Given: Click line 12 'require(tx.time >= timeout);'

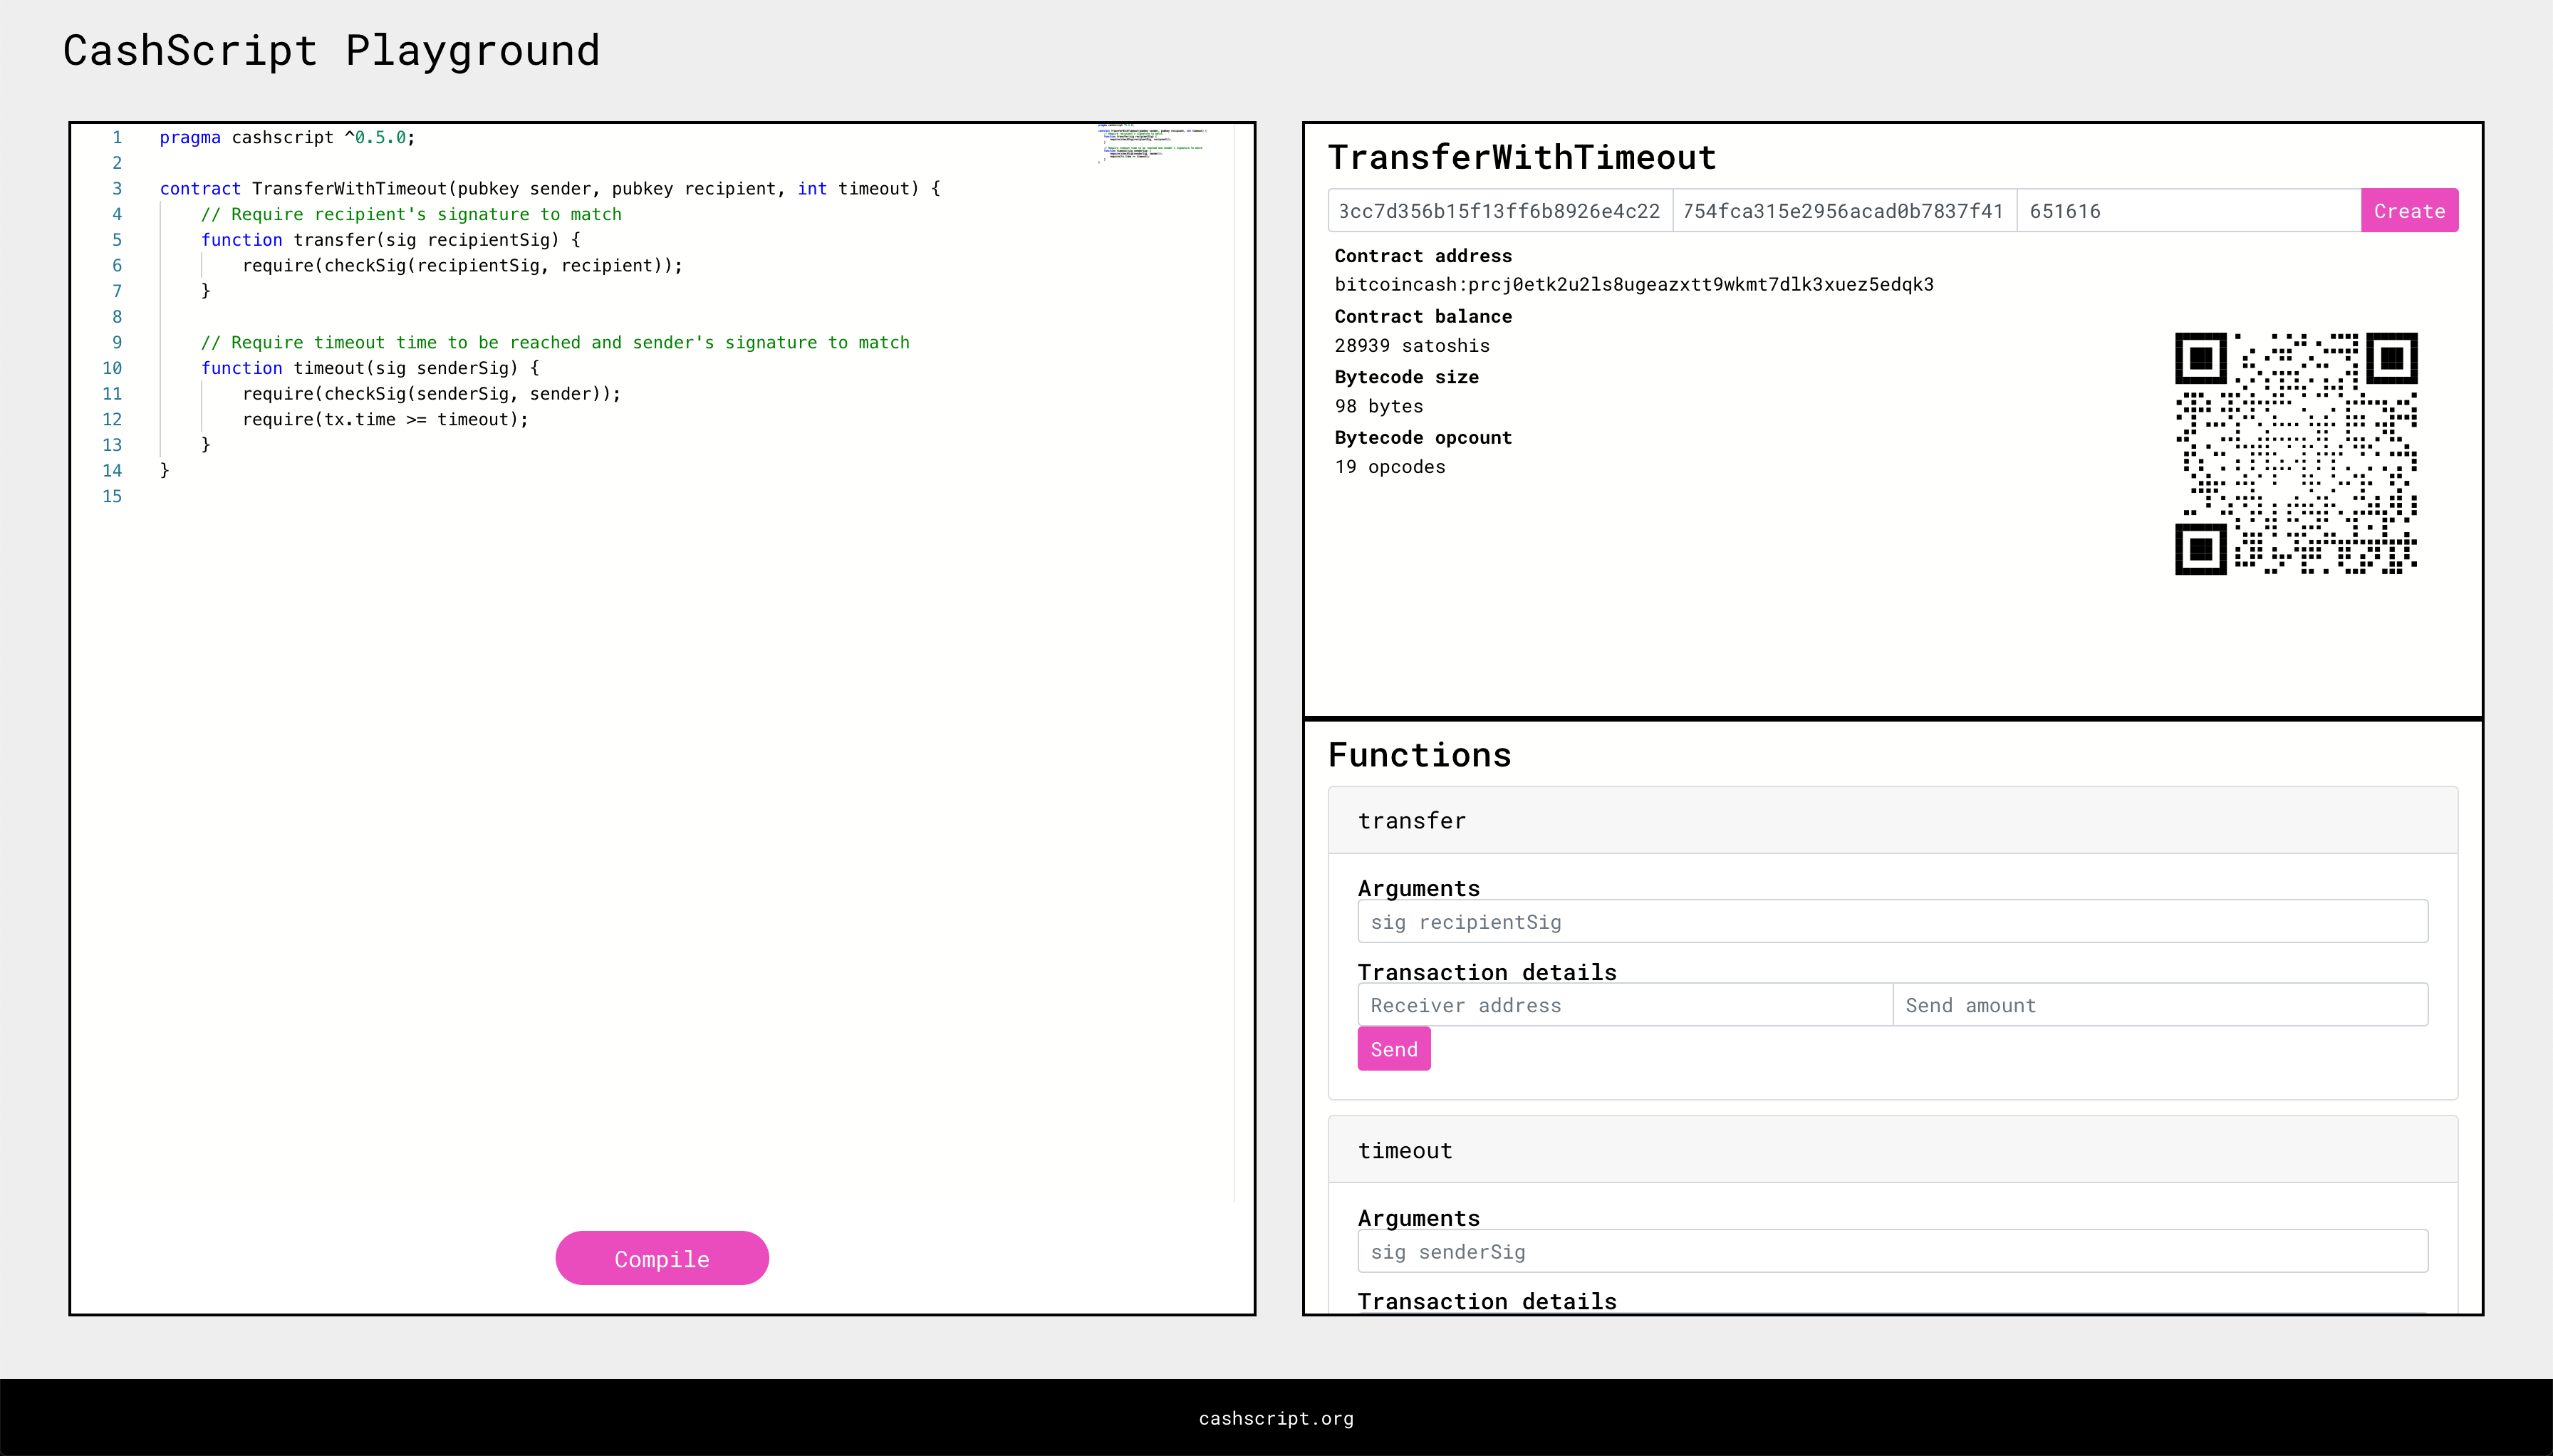Looking at the screenshot, I should coord(385,419).
